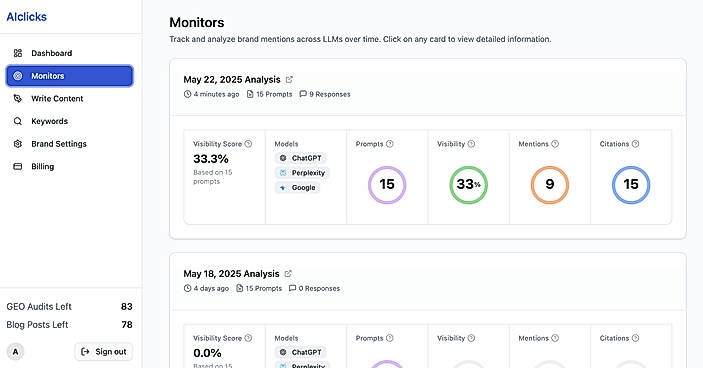Click the orange Mentions circle showing 9

click(x=550, y=185)
